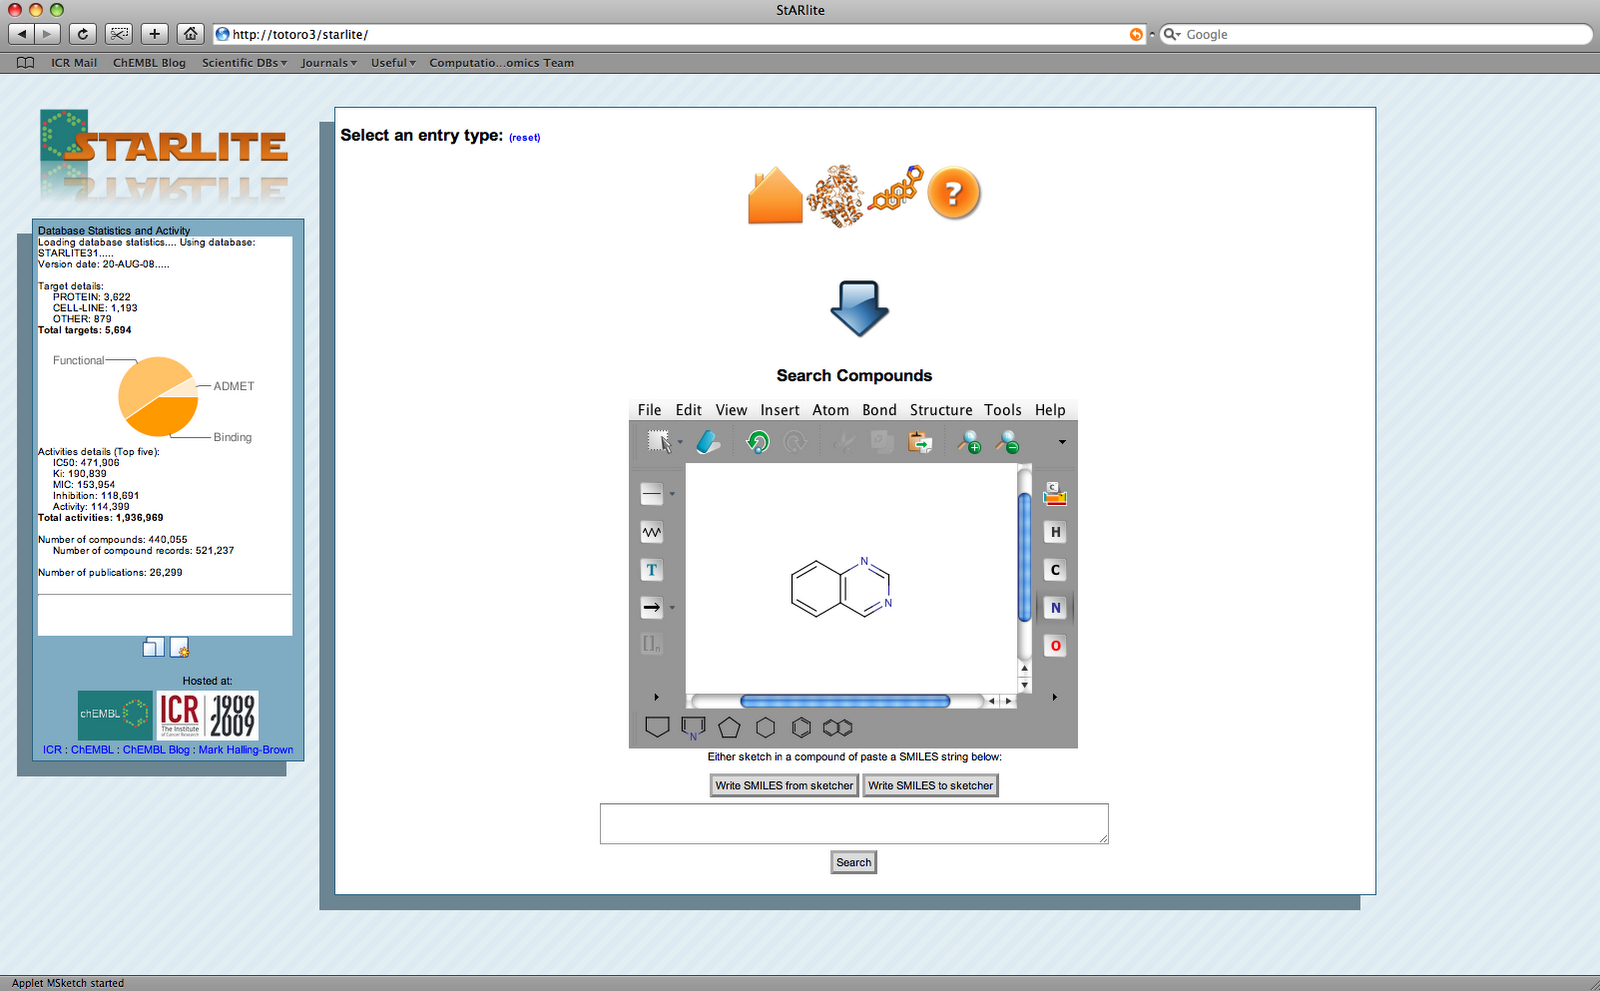Viewport: 1600px width, 991px height.
Task: Open the top toolbar overflow arrow
Action: (x=1062, y=442)
